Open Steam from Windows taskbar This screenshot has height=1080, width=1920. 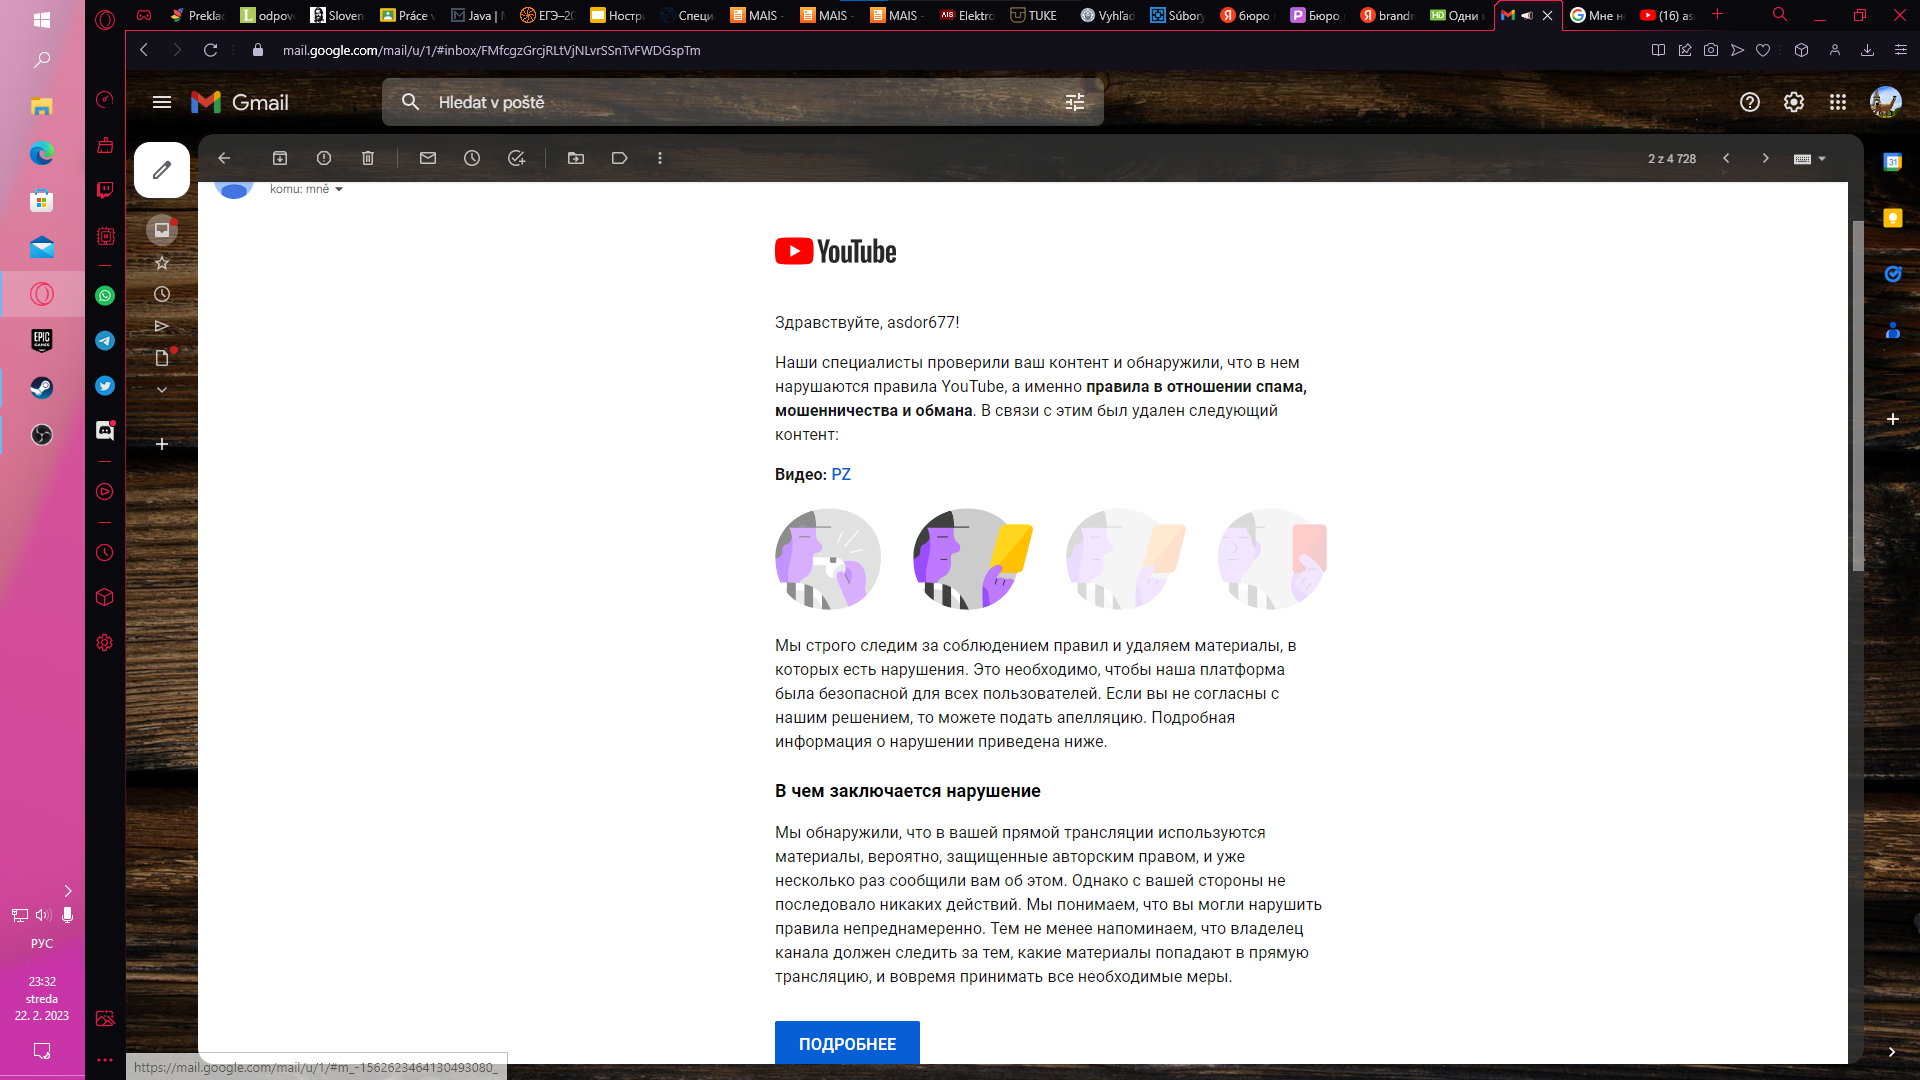pyautogui.click(x=42, y=387)
